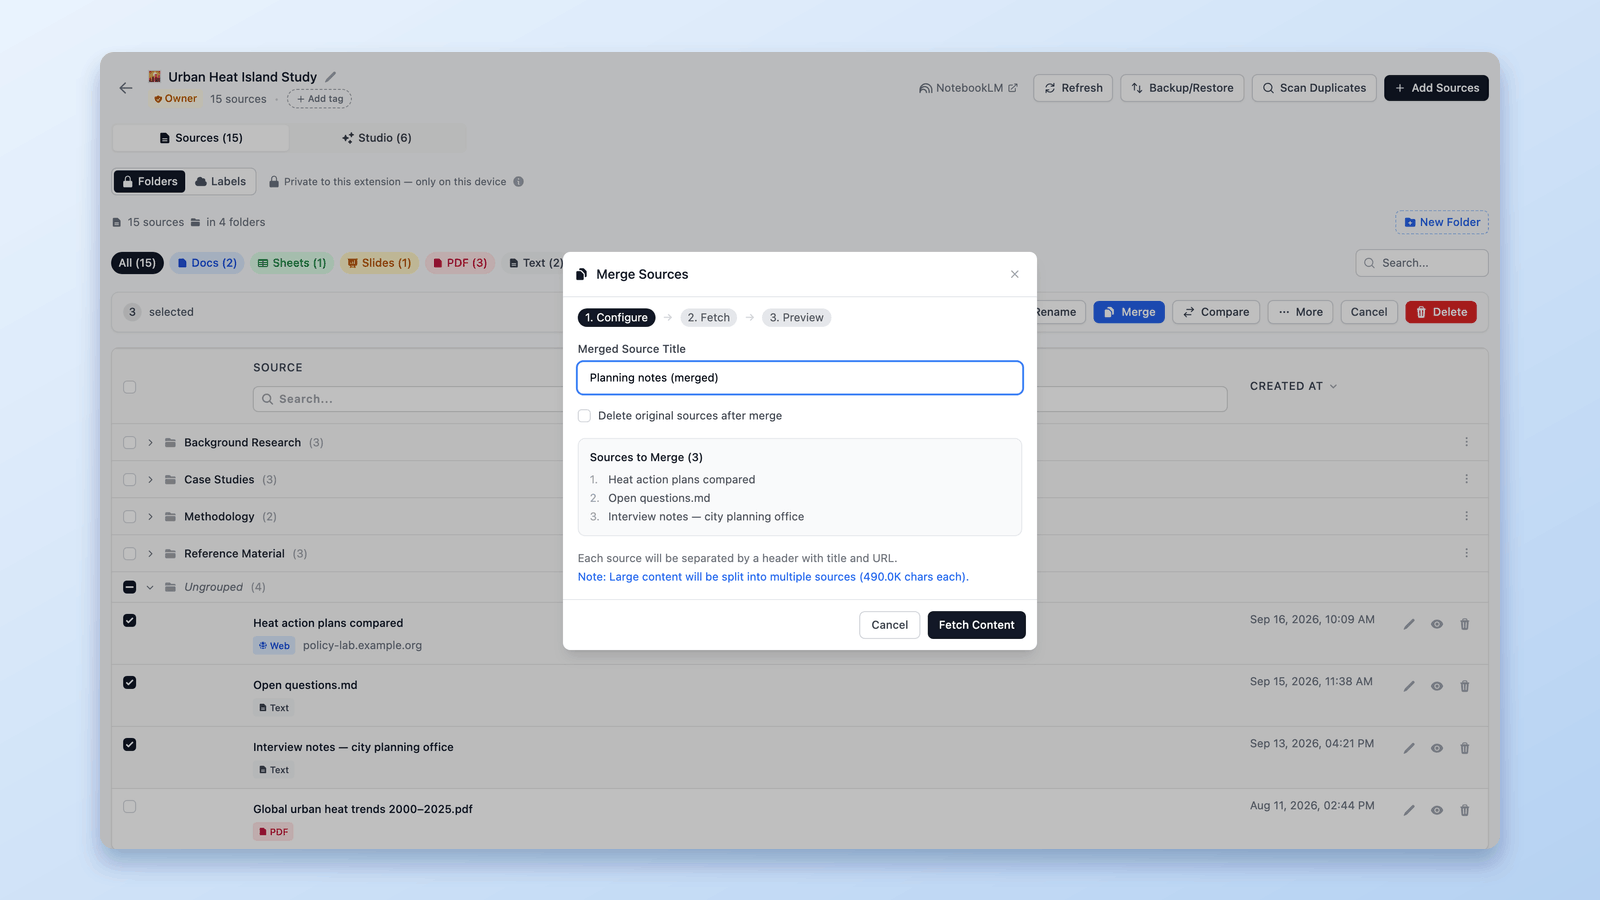Viewport: 1600px width, 900px height.
Task: Close the Merge Sources dialog
Action: [1015, 274]
